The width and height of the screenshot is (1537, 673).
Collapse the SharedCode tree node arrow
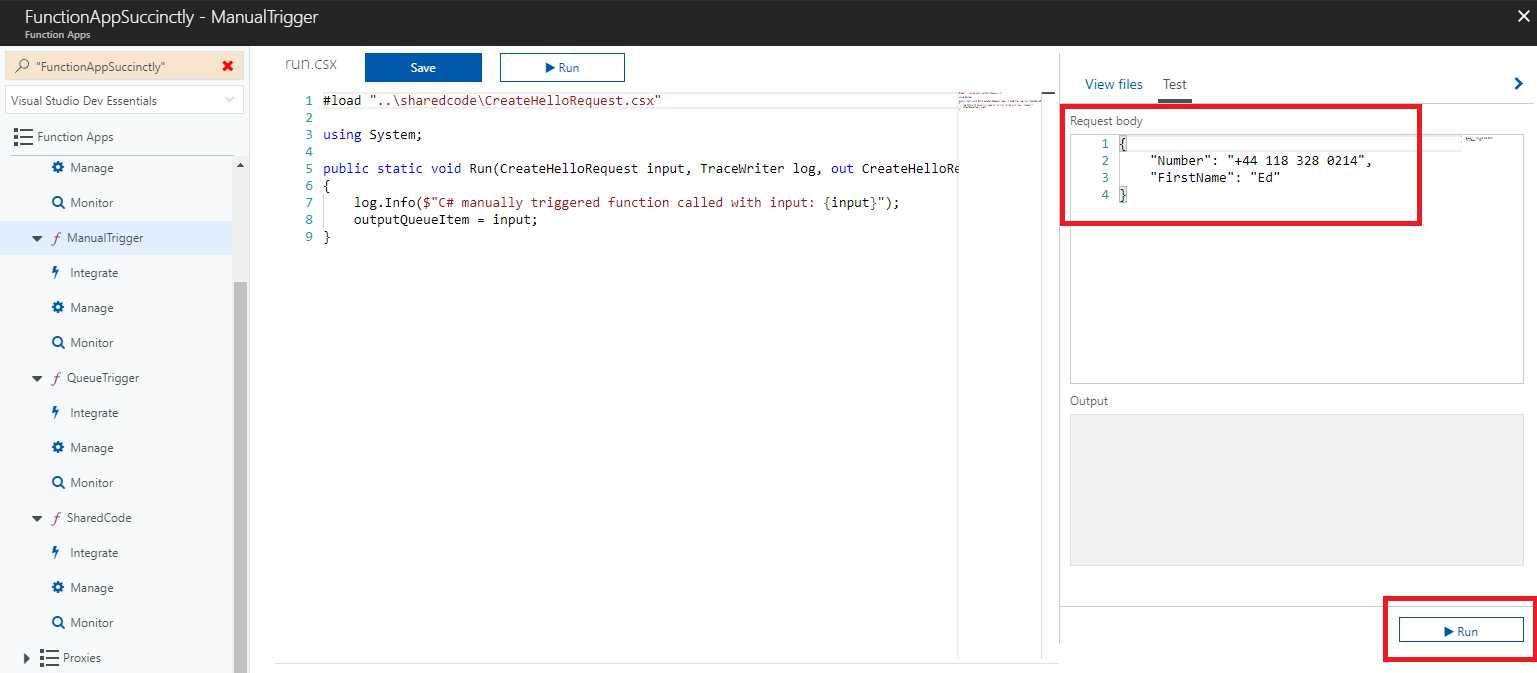click(37, 519)
